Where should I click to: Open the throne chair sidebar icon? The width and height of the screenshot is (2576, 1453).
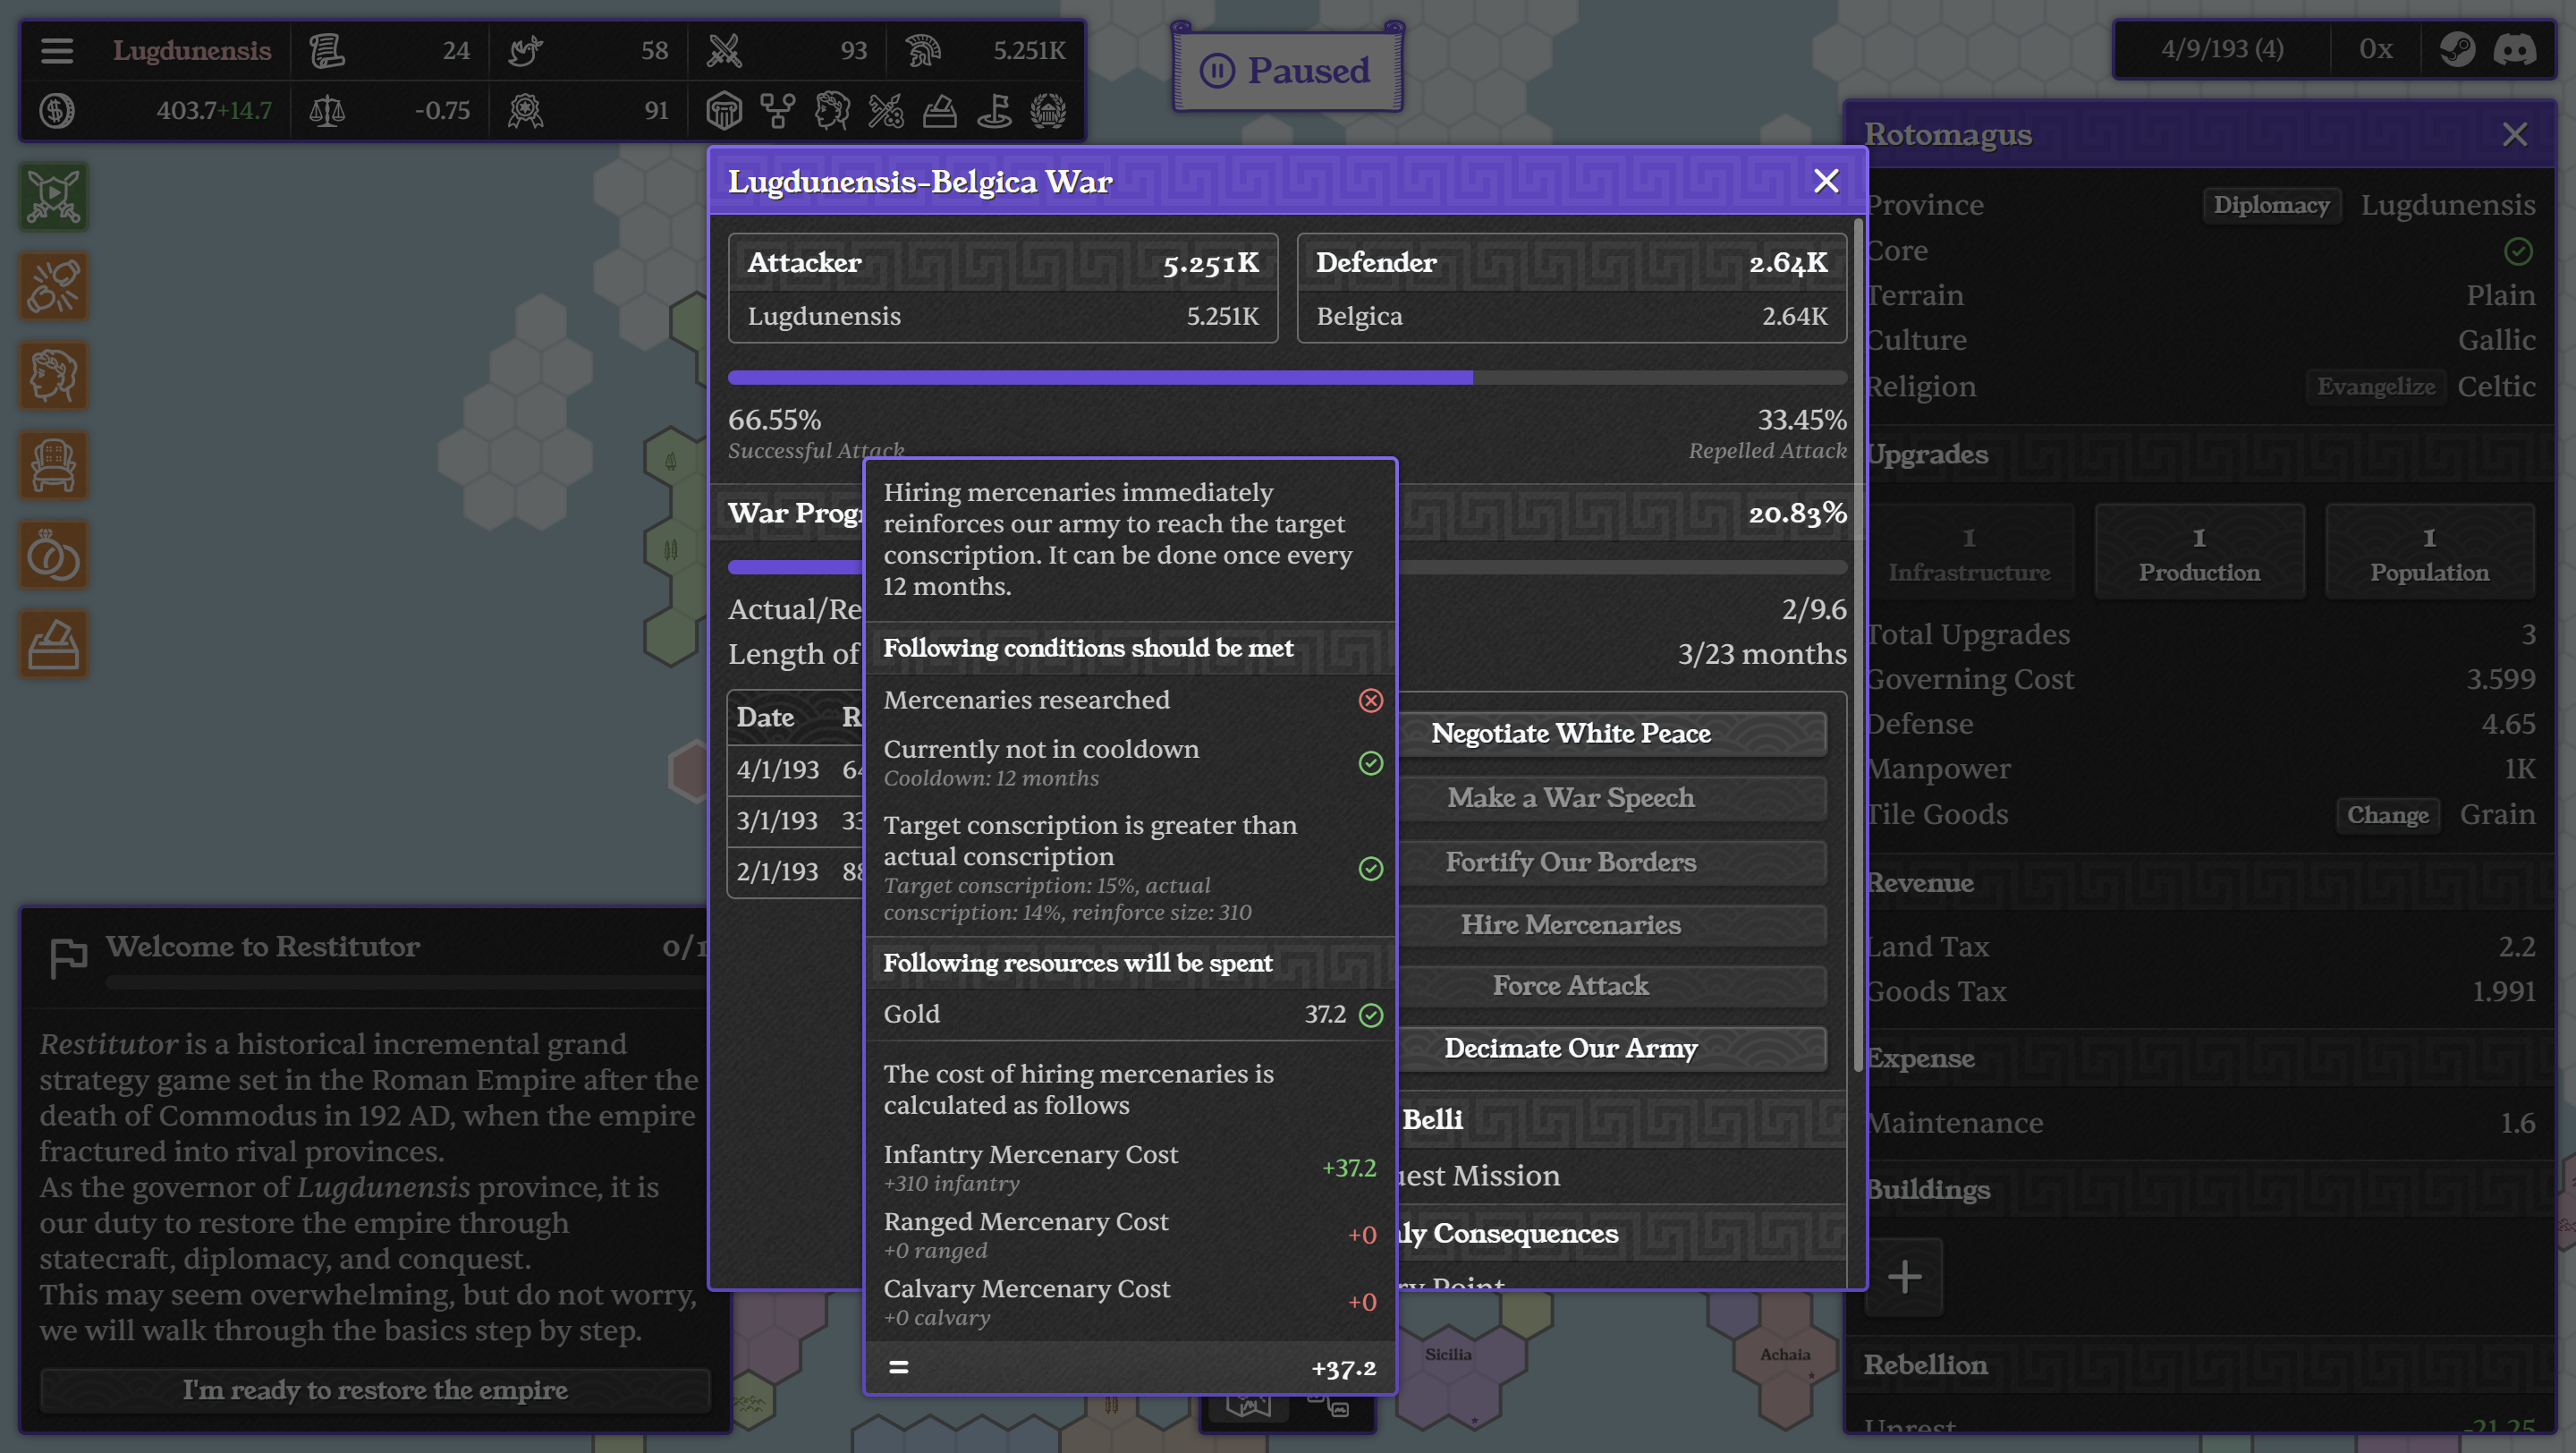click(x=54, y=465)
